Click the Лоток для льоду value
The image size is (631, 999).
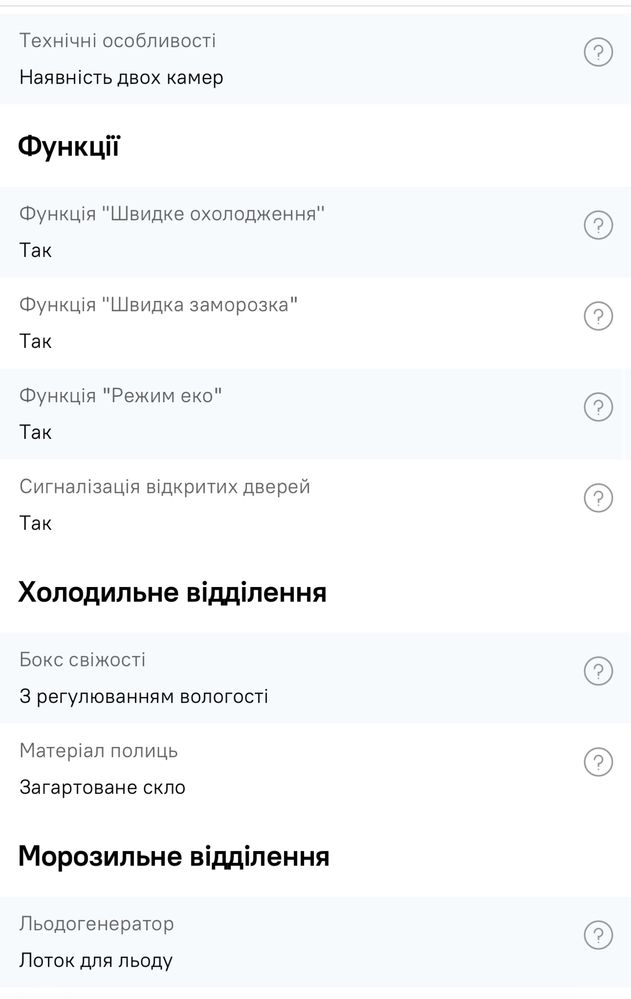96,960
